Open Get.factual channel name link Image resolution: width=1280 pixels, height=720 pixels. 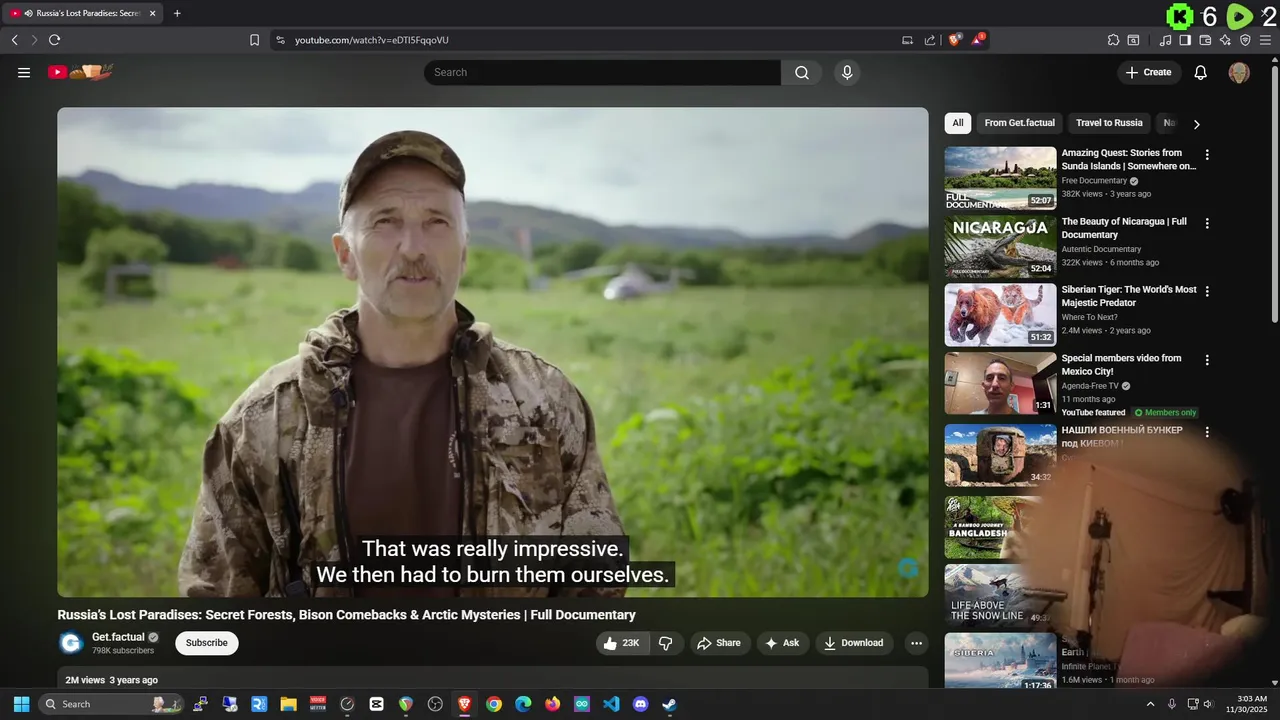[118, 637]
